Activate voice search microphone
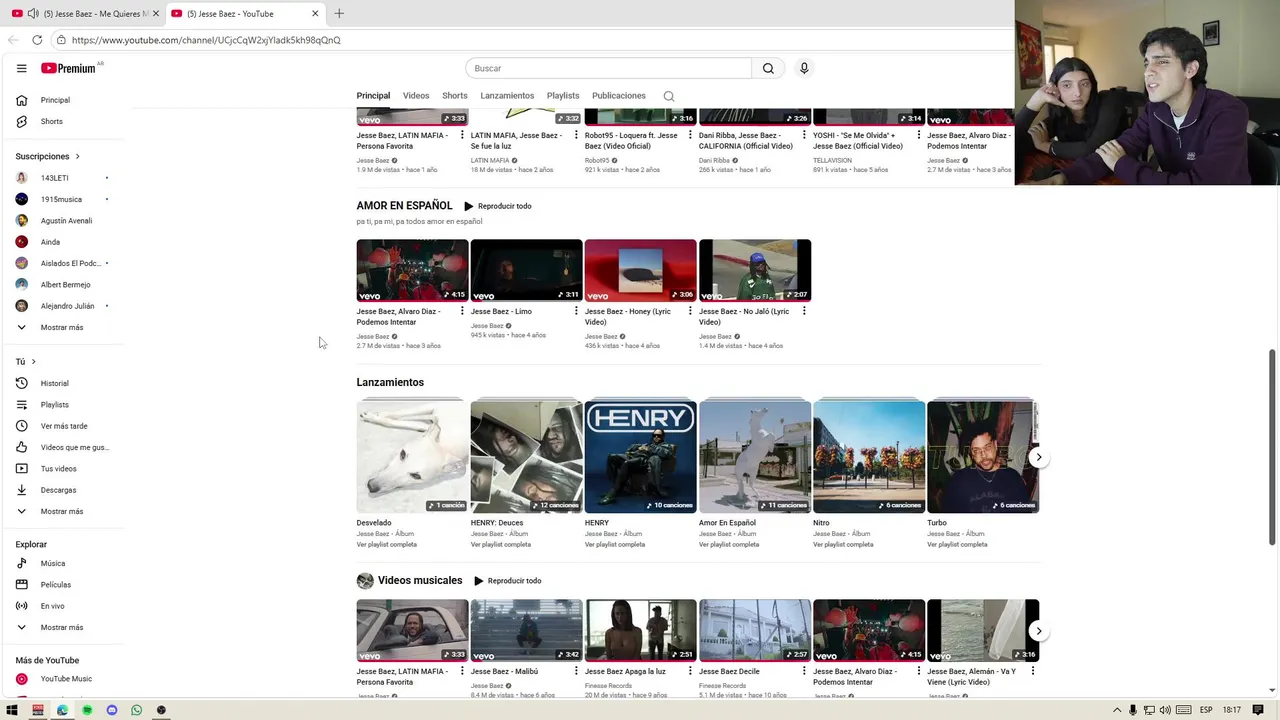The height and width of the screenshot is (720, 1280). coord(803,68)
